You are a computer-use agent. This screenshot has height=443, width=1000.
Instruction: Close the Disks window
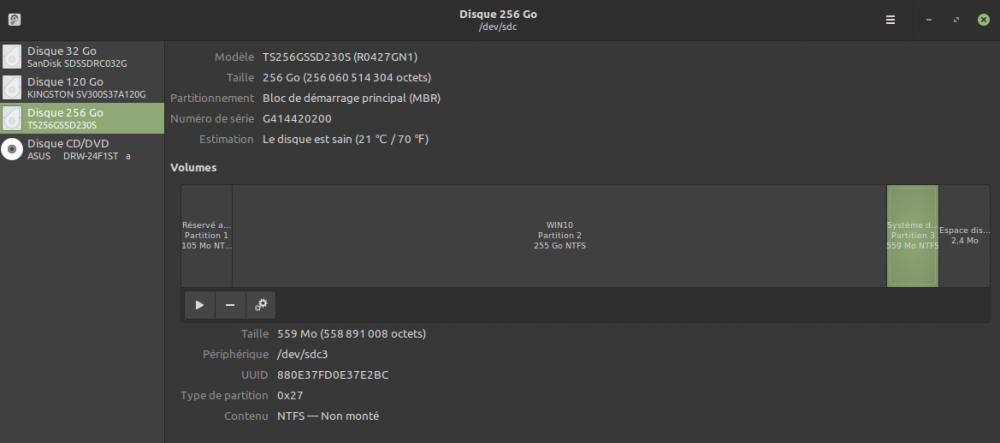coord(983,20)
